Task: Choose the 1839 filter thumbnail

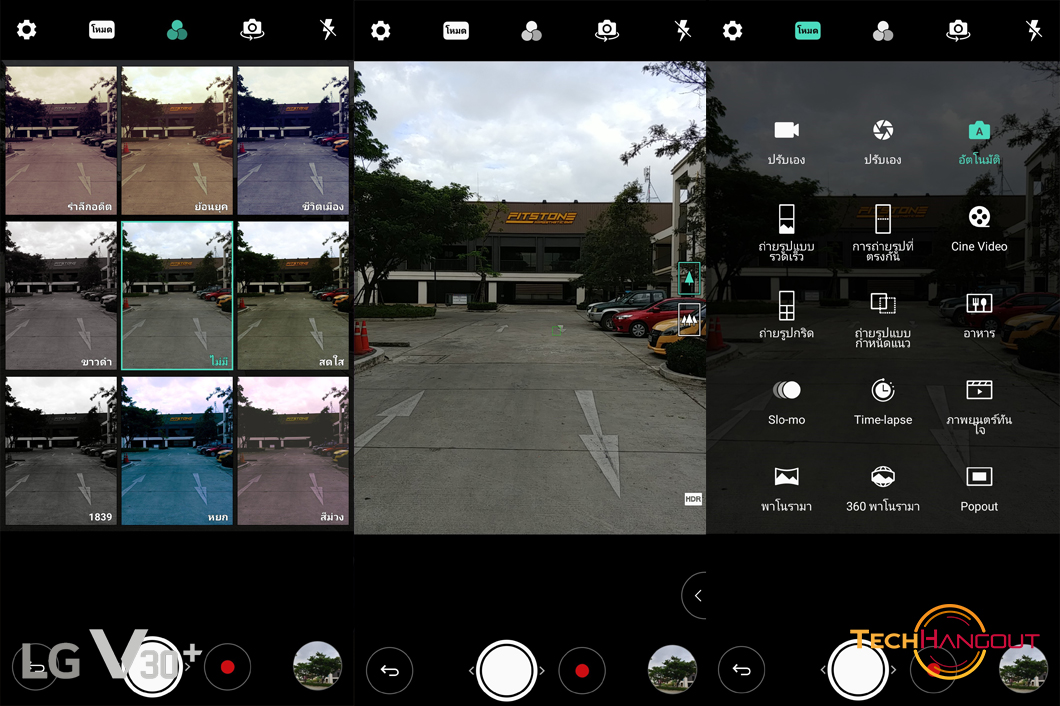Action: coord(61,451)
